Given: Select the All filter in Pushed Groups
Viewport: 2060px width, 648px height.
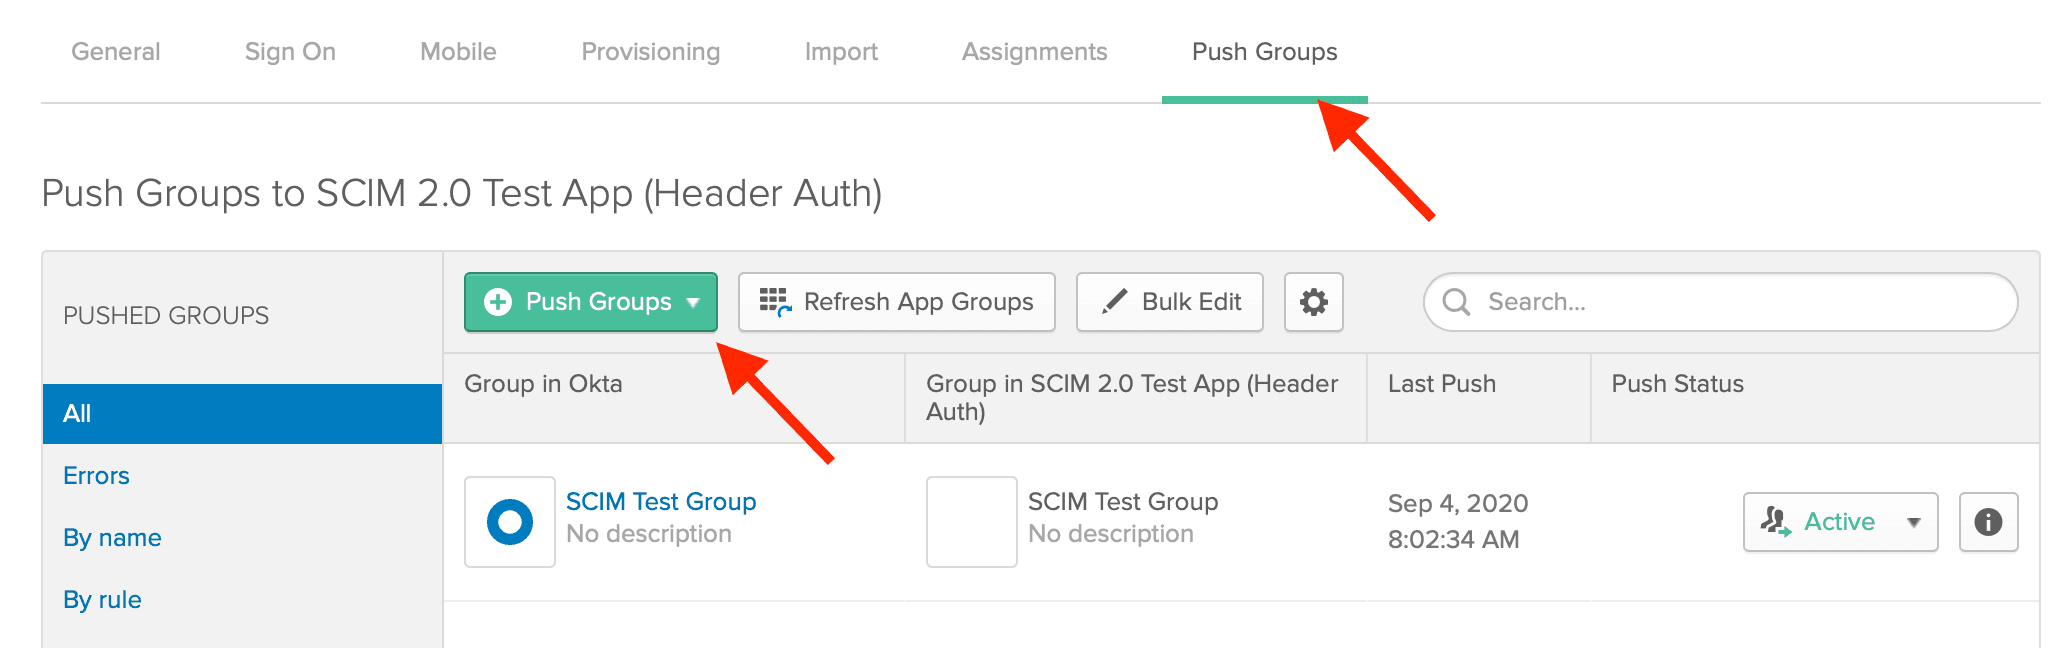Looking at the screenshot, I should pos(76,412).
